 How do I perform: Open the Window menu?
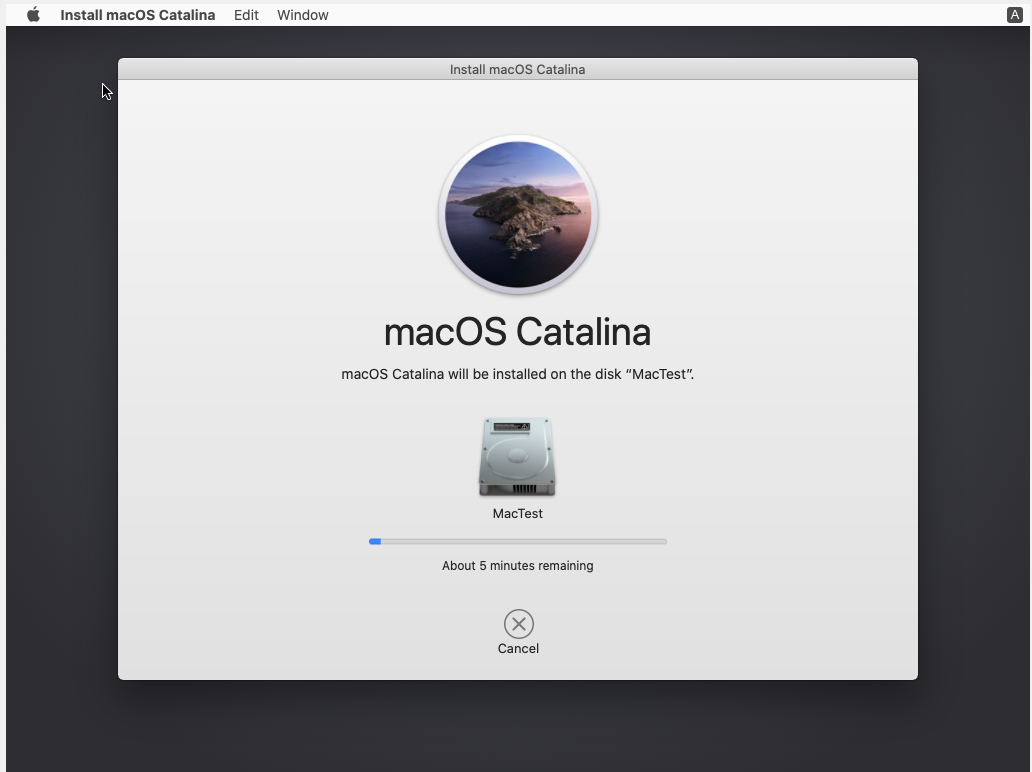point(302,14)
